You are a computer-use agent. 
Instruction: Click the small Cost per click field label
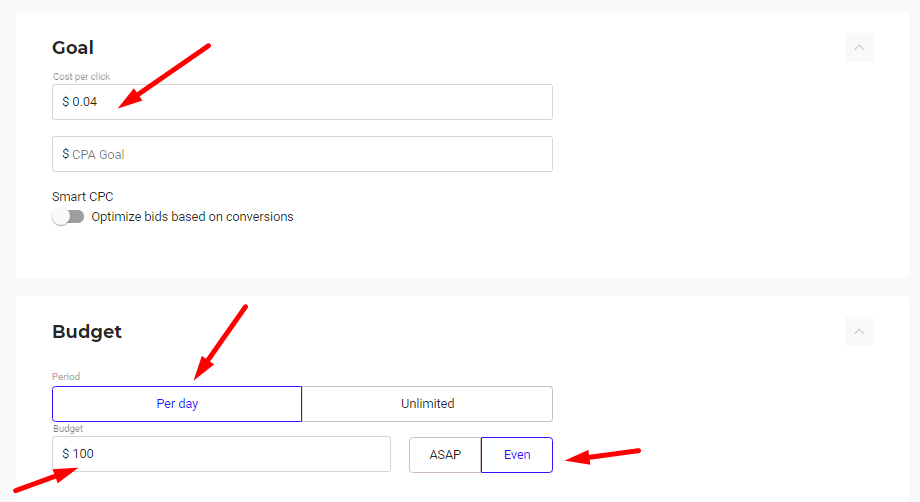81,76
